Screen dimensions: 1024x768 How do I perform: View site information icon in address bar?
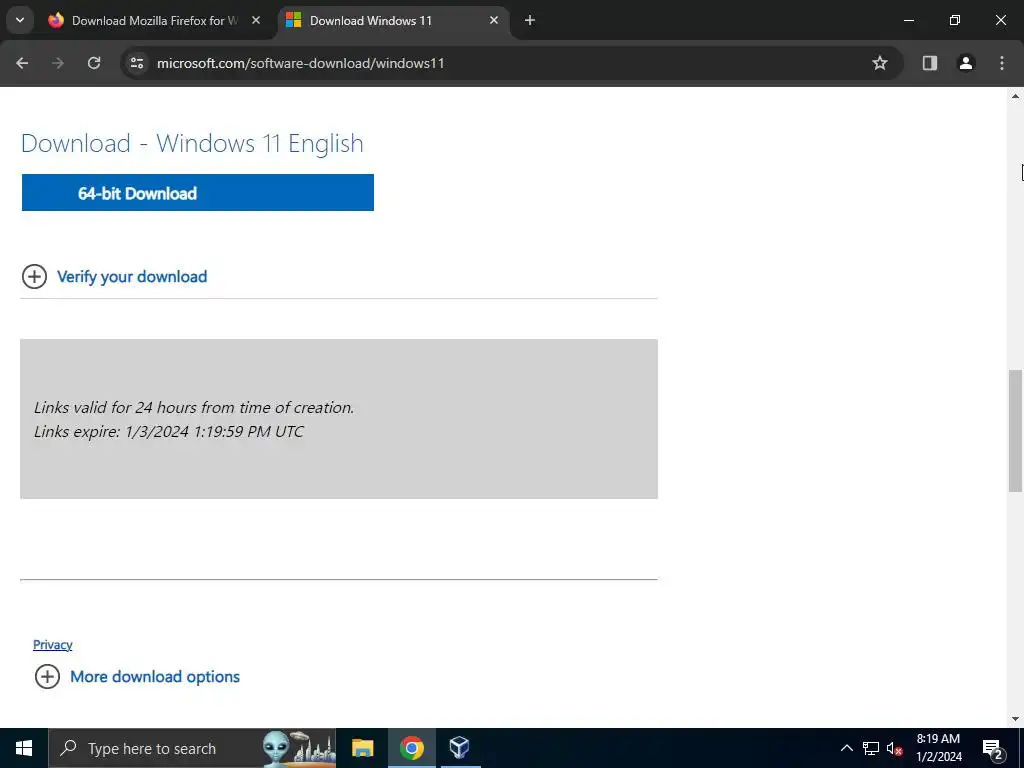pos(136,63)
